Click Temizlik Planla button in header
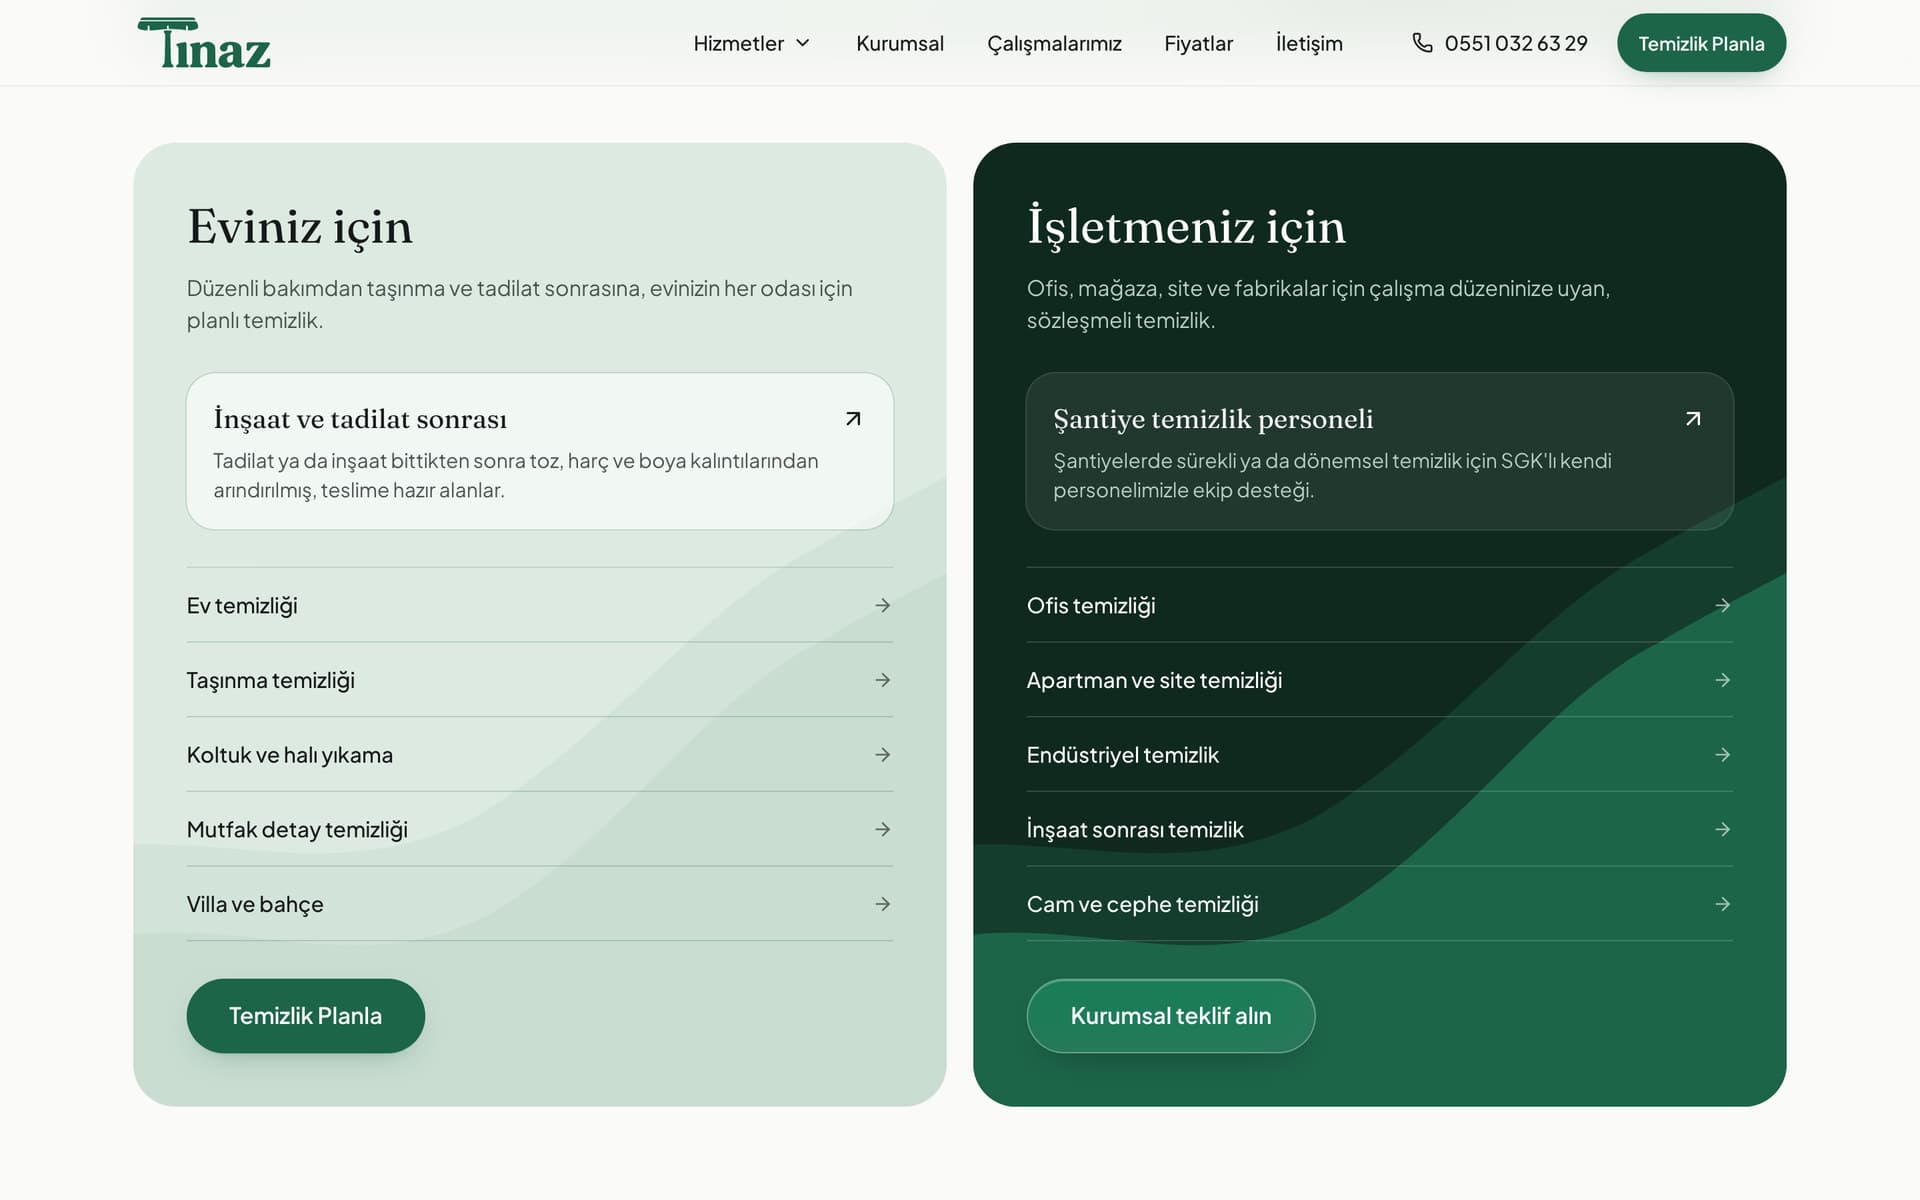 pyautogui.click(x=1701, y=43)
